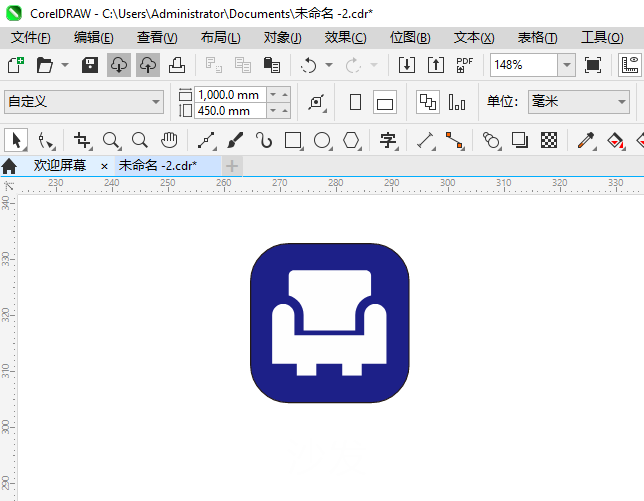The width and height of the screenshot is (644, 501).
Task: Click the Import down-arrow icon
Action: coord(407,65)
